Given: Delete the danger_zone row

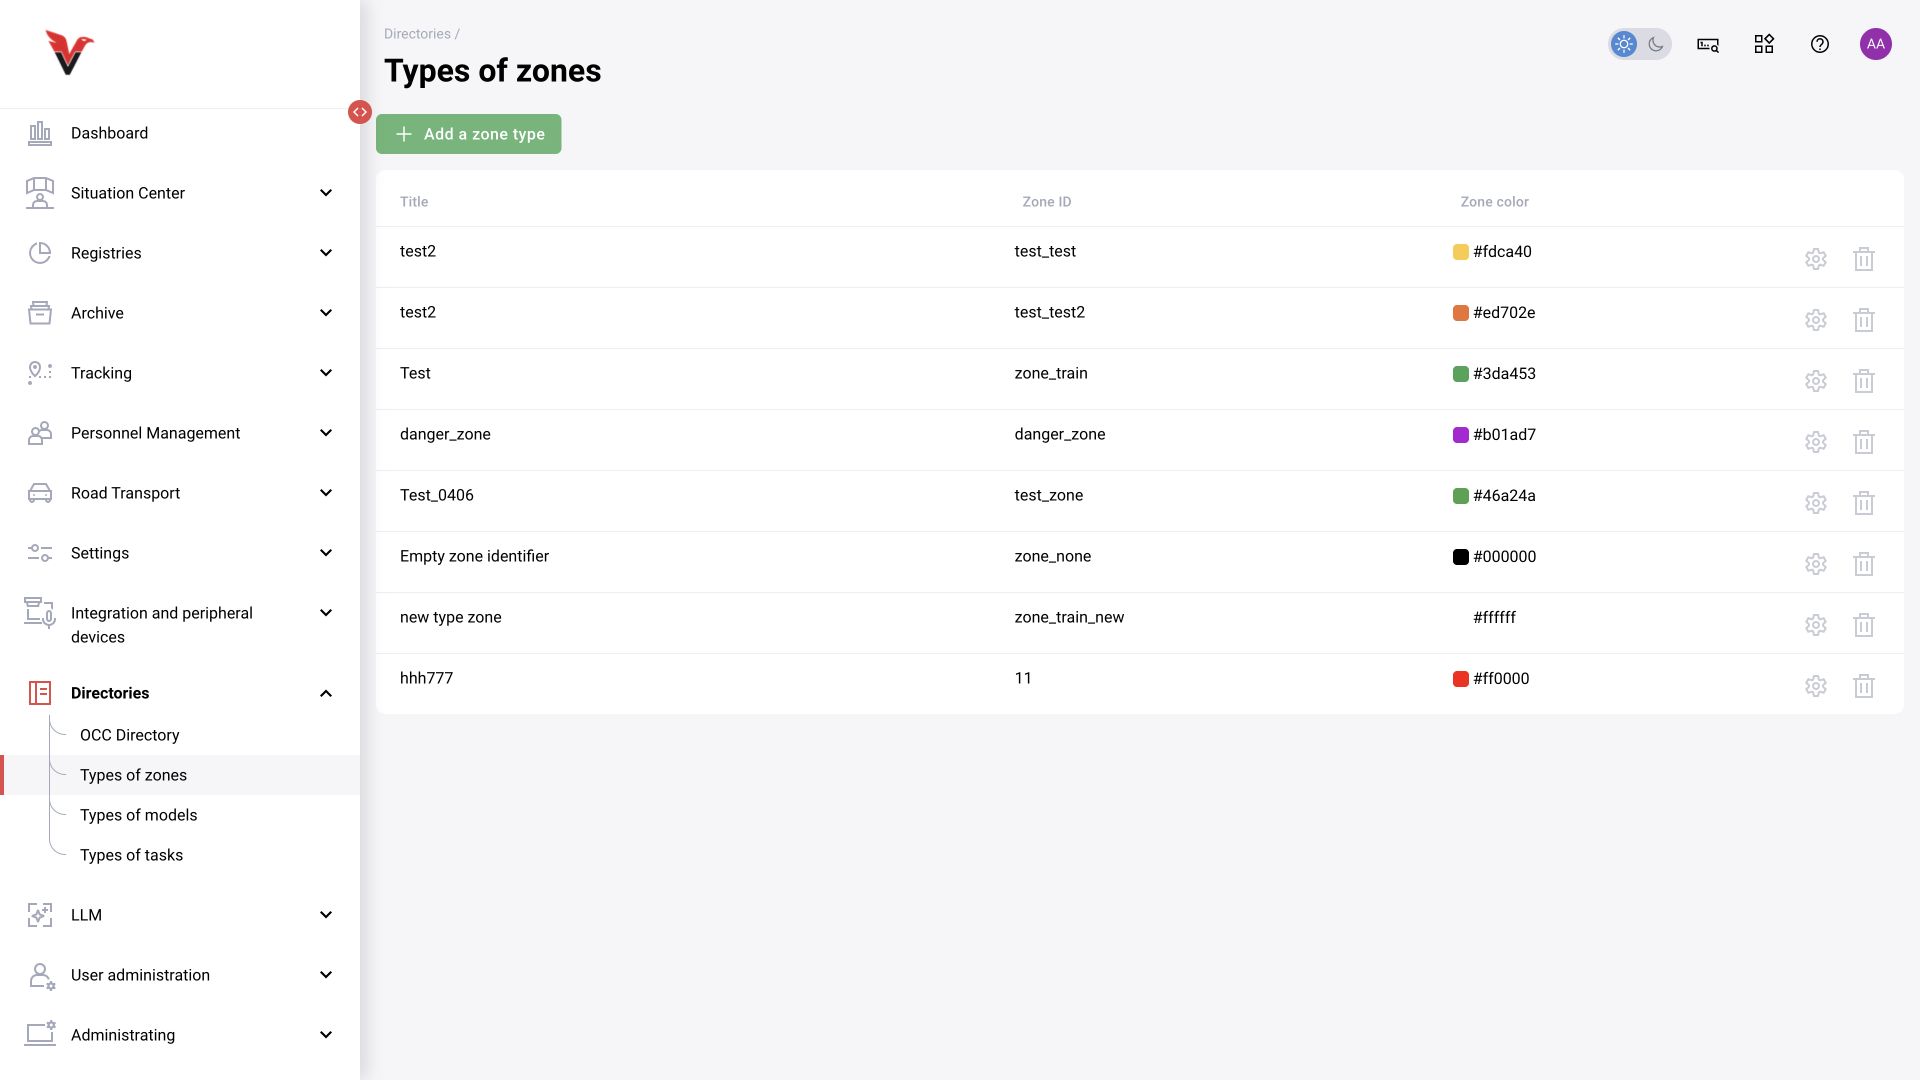Looking at the screenshot, I should (1864, 442).
